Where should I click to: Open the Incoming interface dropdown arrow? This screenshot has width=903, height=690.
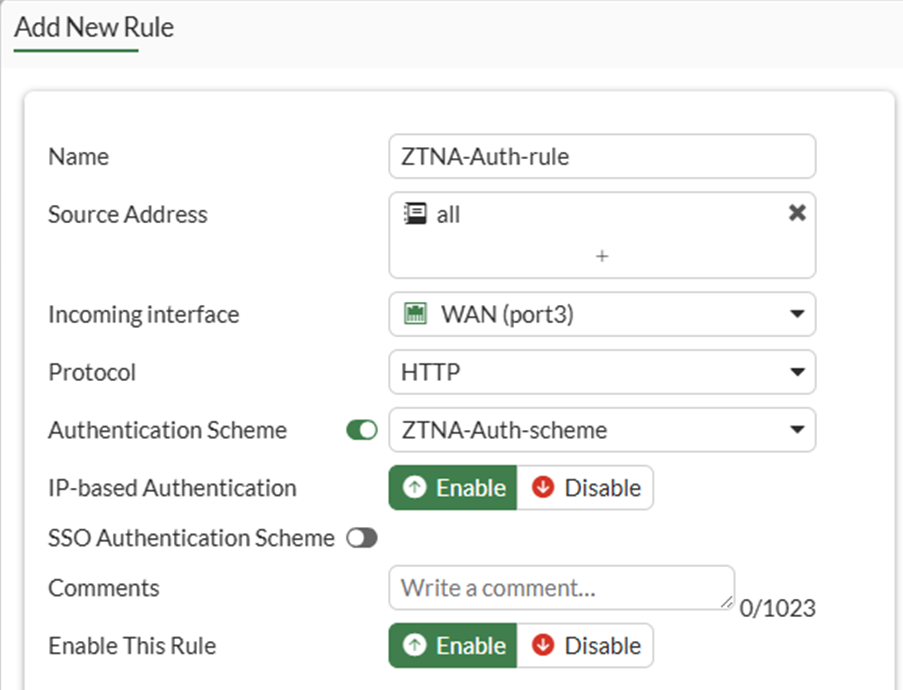tap(797, 314)
